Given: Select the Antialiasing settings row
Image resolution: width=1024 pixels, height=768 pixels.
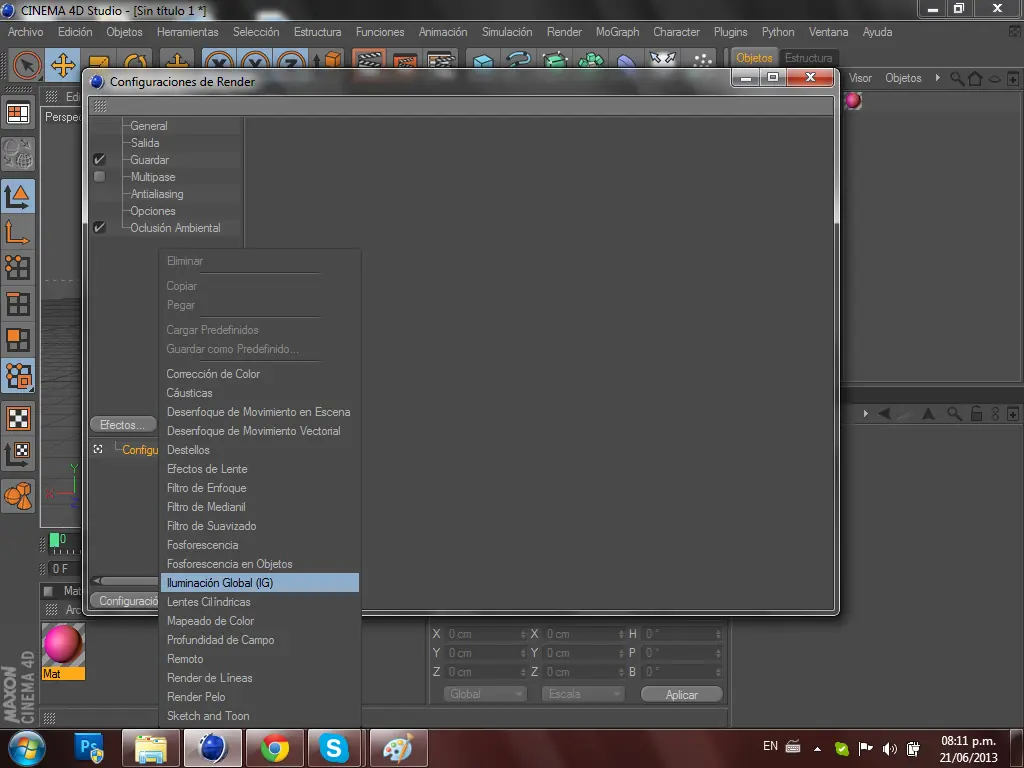Looking at the screenshot, I should pos(157,194).
